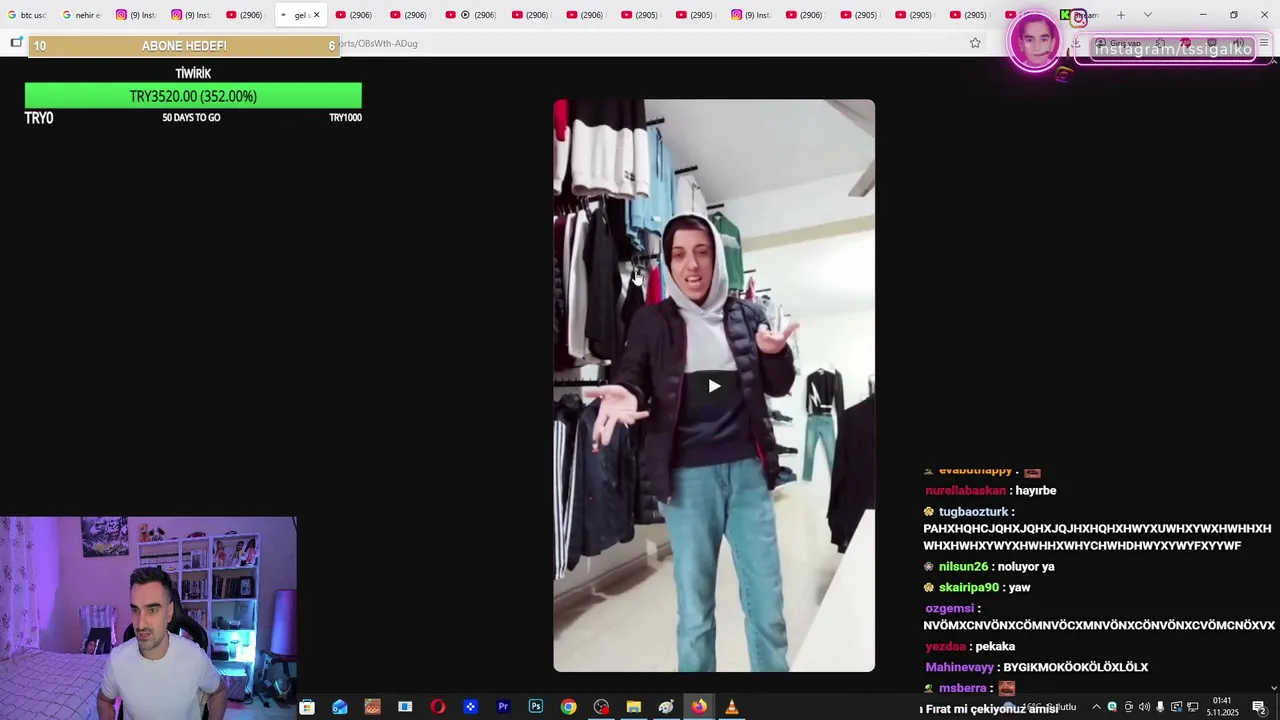Screen dimensions: 1280x720
Task: Open the Kick "Stream" tab
Action: pos(1080,15)
